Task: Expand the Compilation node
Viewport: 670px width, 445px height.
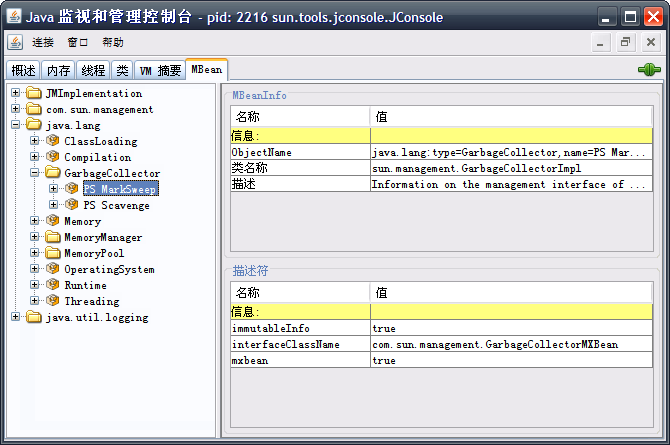Action: coord(35,156)
